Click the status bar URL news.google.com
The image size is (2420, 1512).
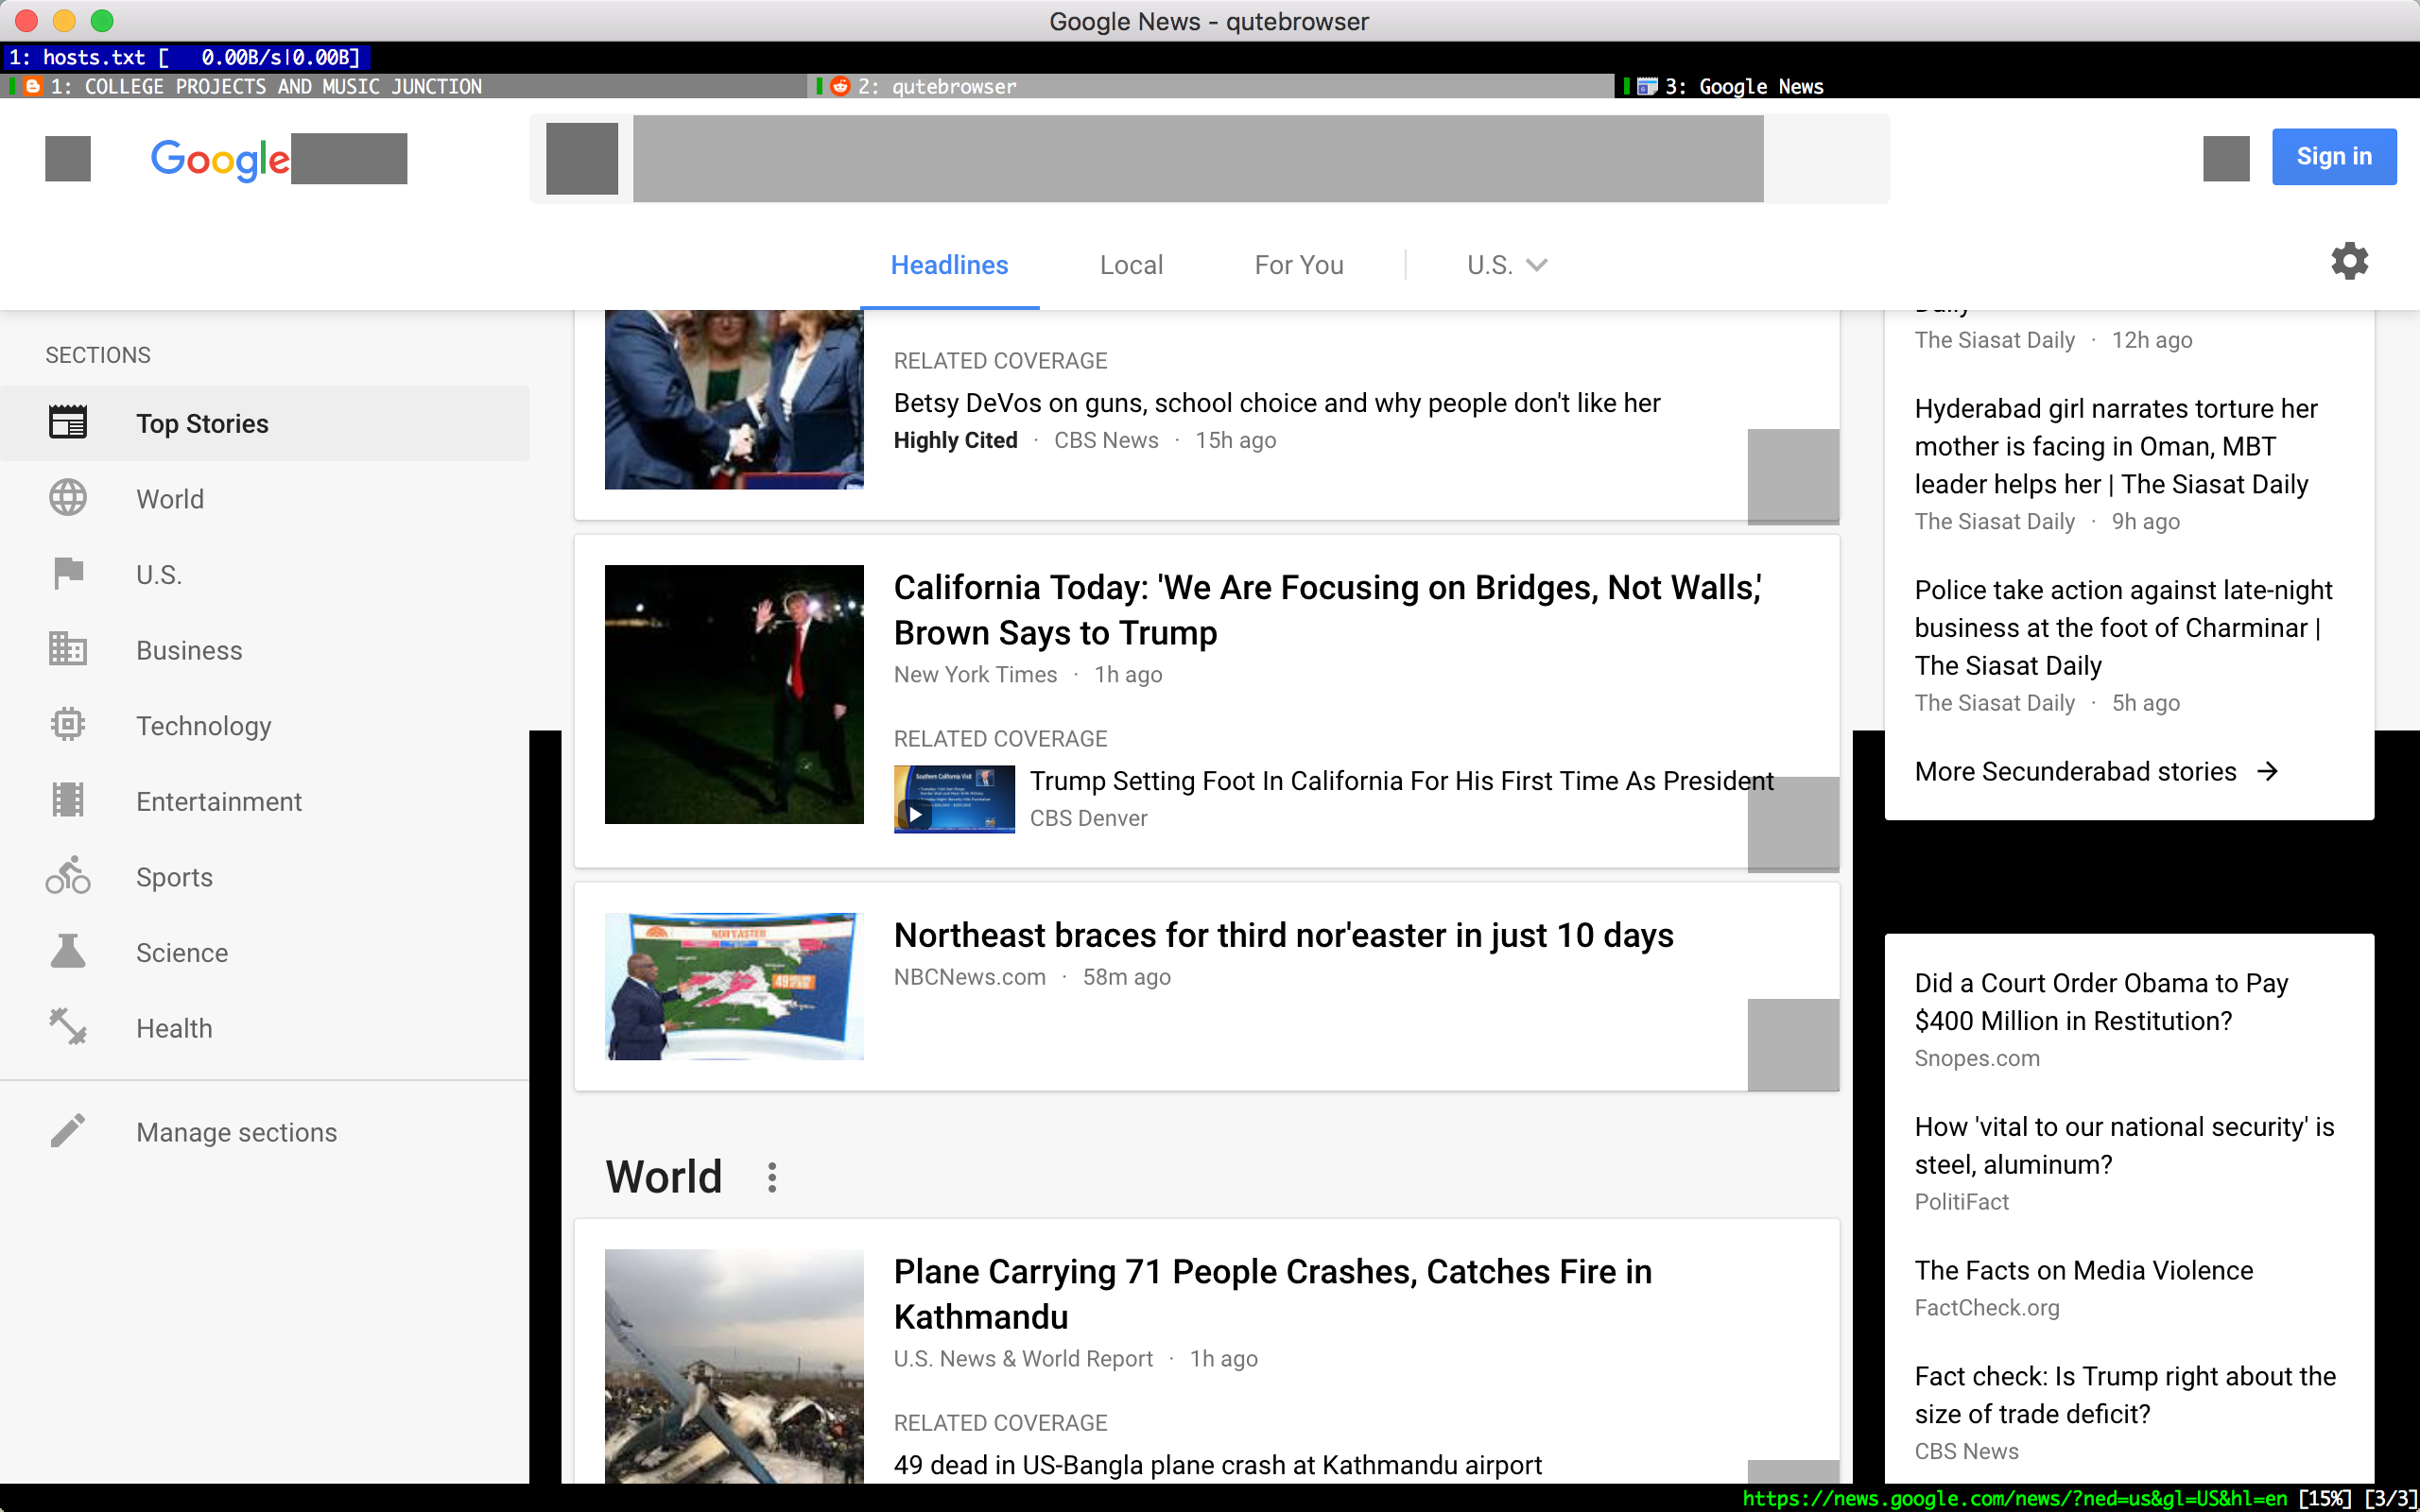click(x=2014, y=1498)
